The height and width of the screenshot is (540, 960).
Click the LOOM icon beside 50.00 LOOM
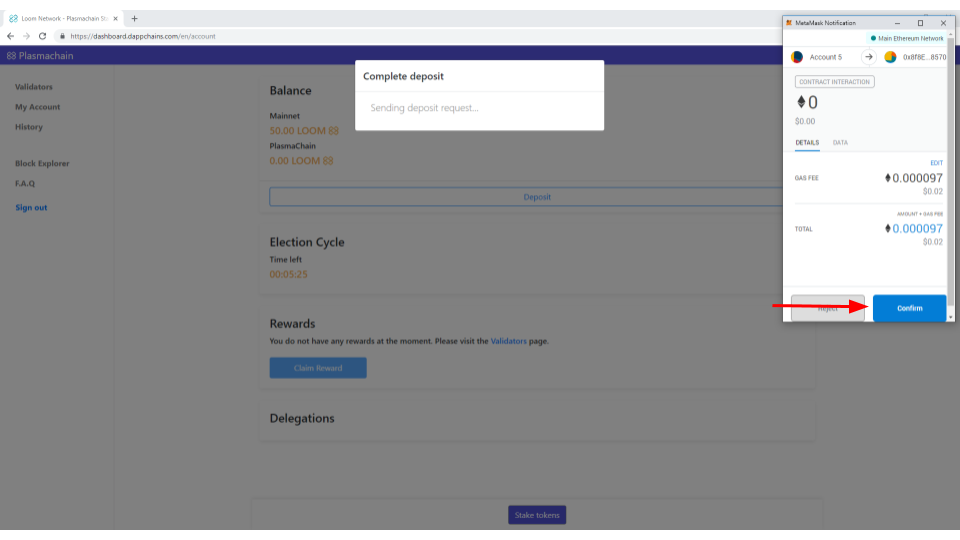point(333,130)
